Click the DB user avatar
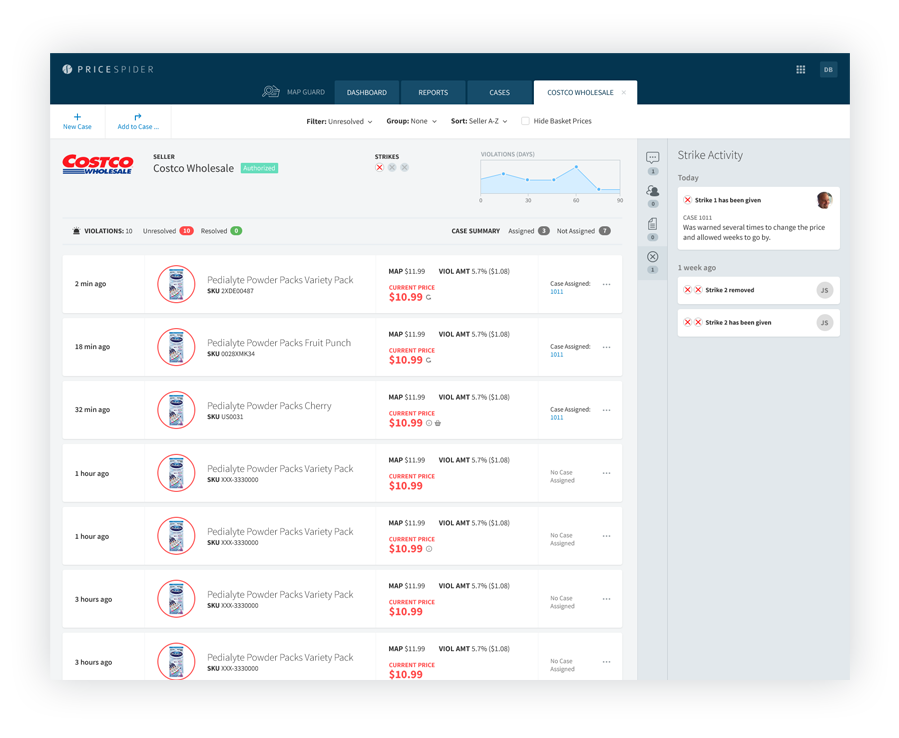 828,69
